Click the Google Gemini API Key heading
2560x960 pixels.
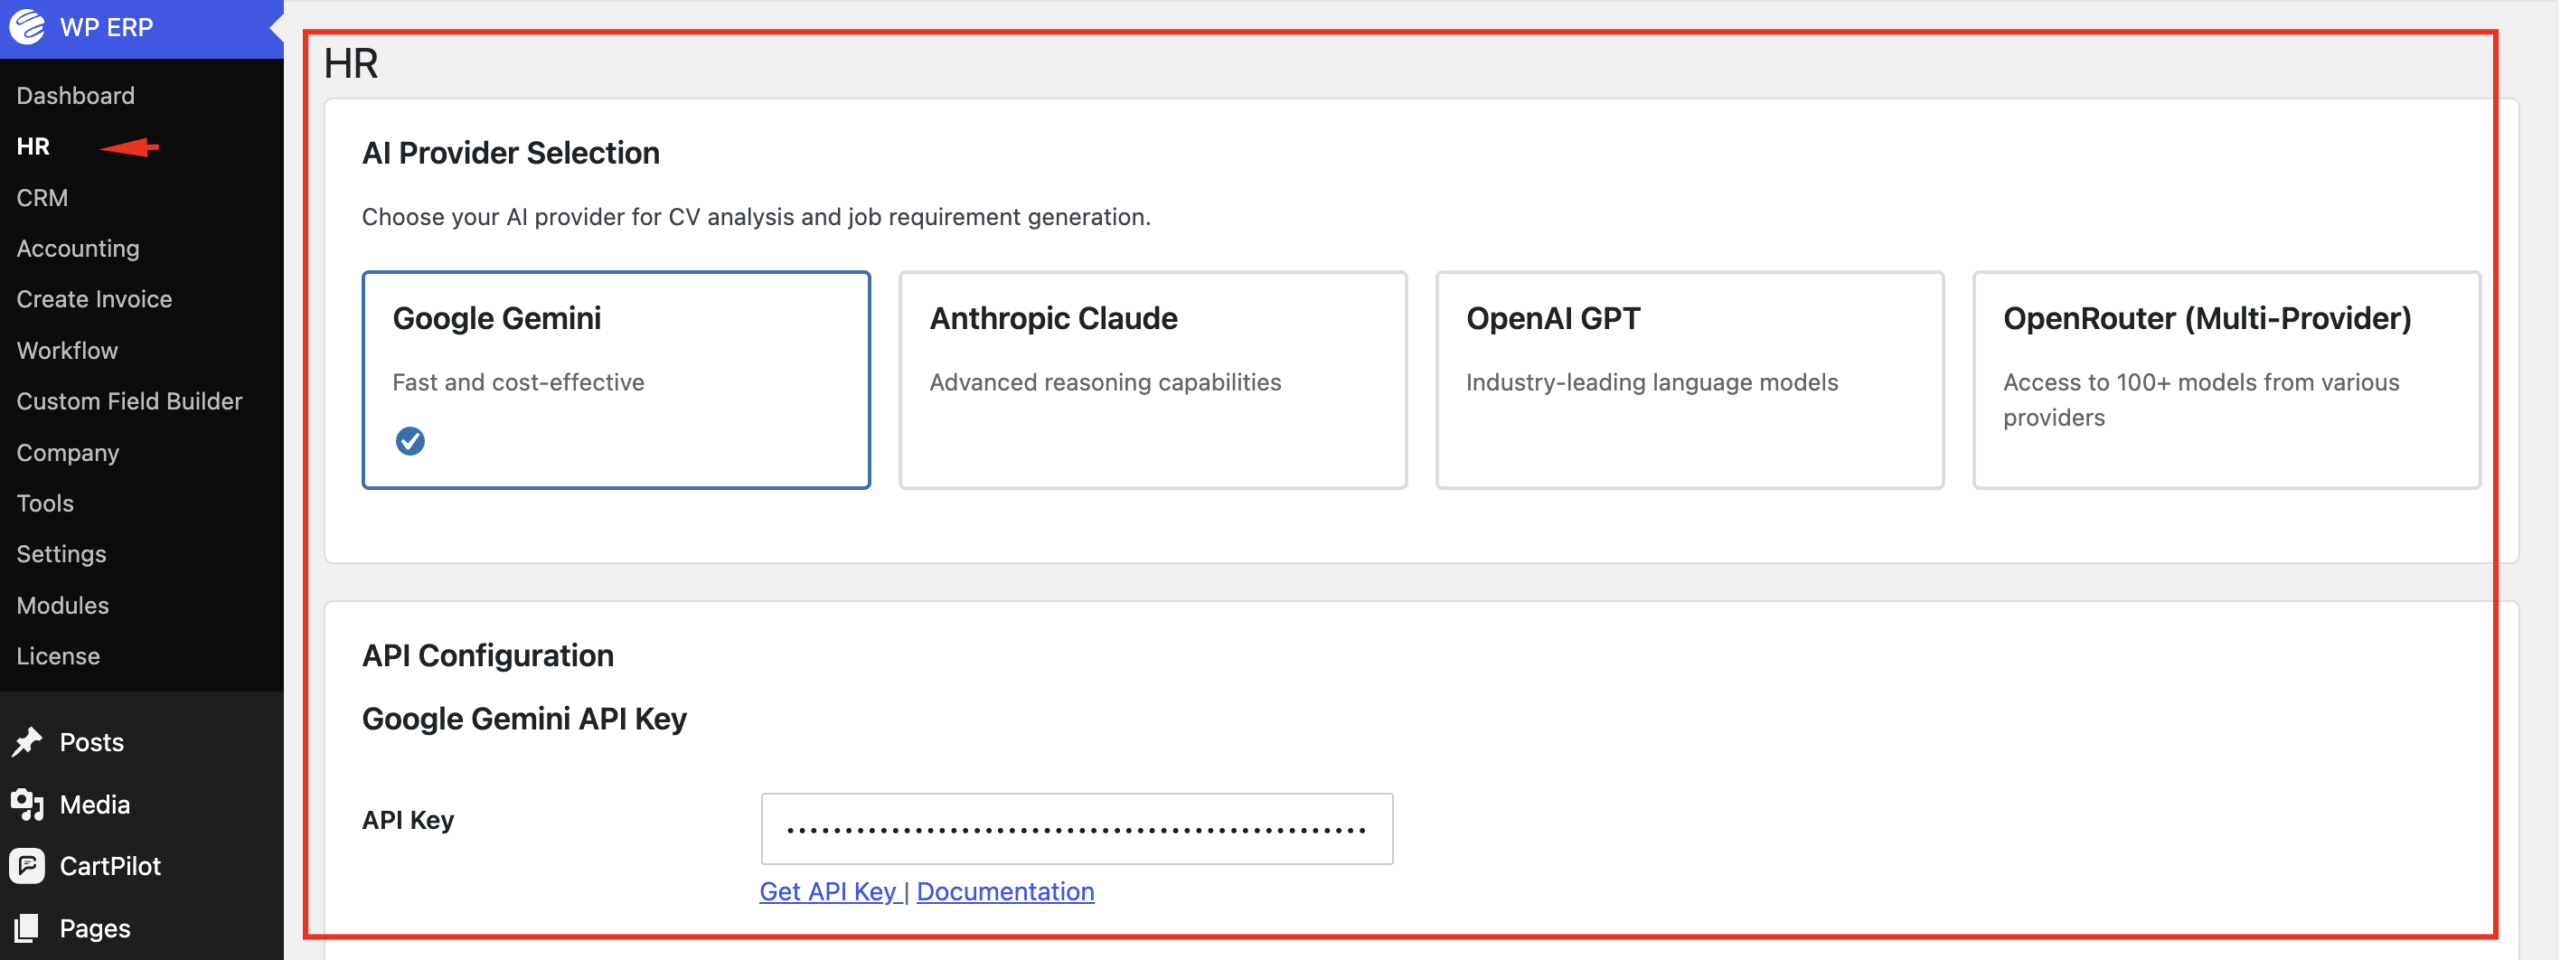(x=524, y=719)
